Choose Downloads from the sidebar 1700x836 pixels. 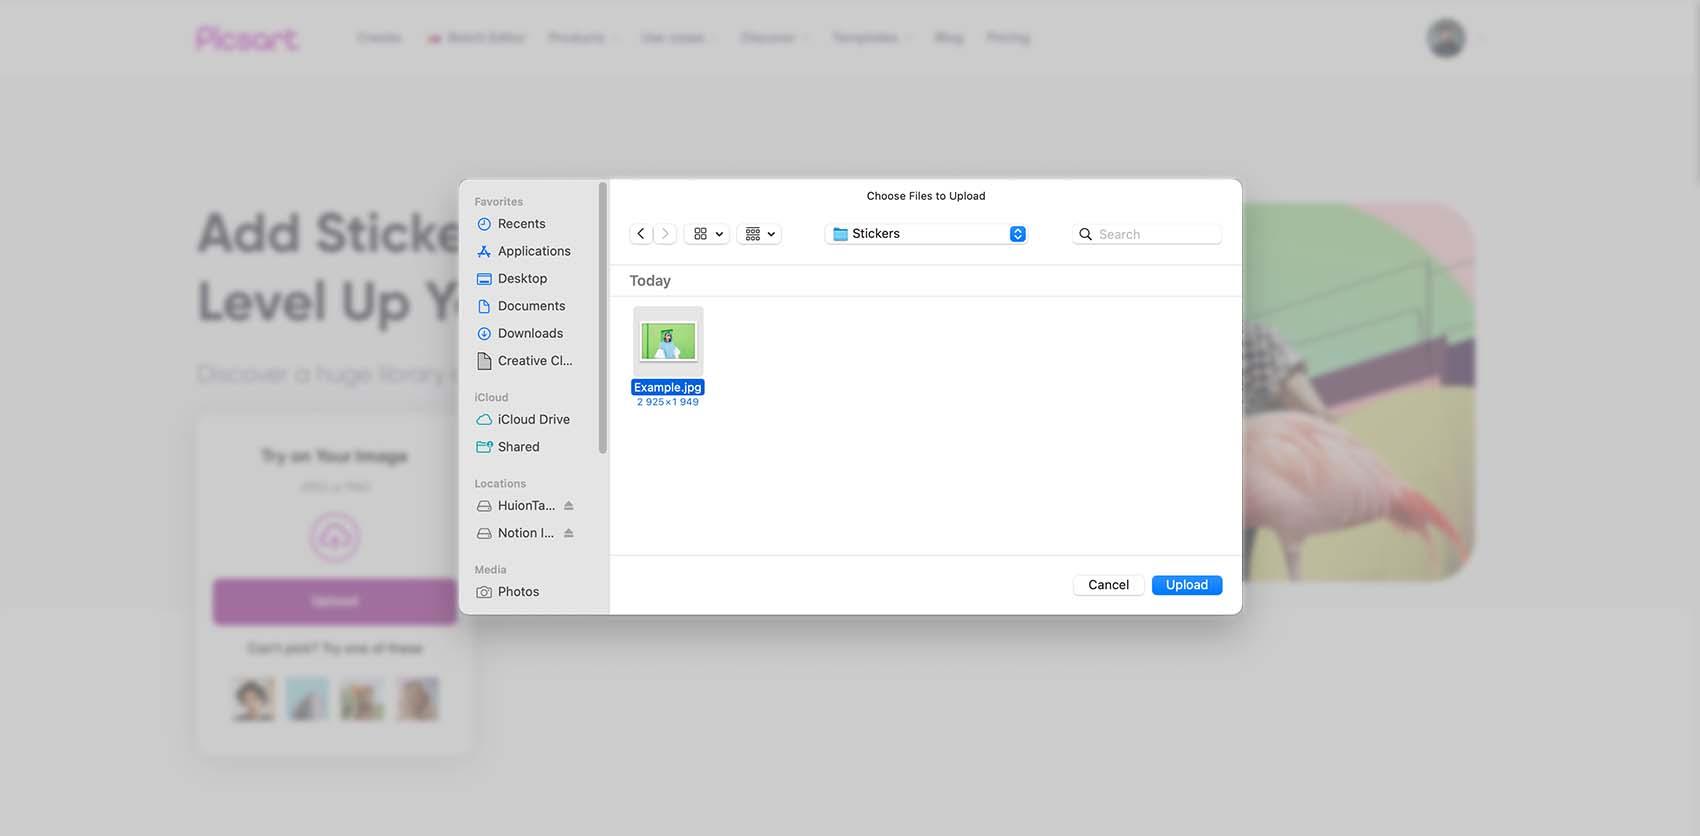tap(531, 333)
